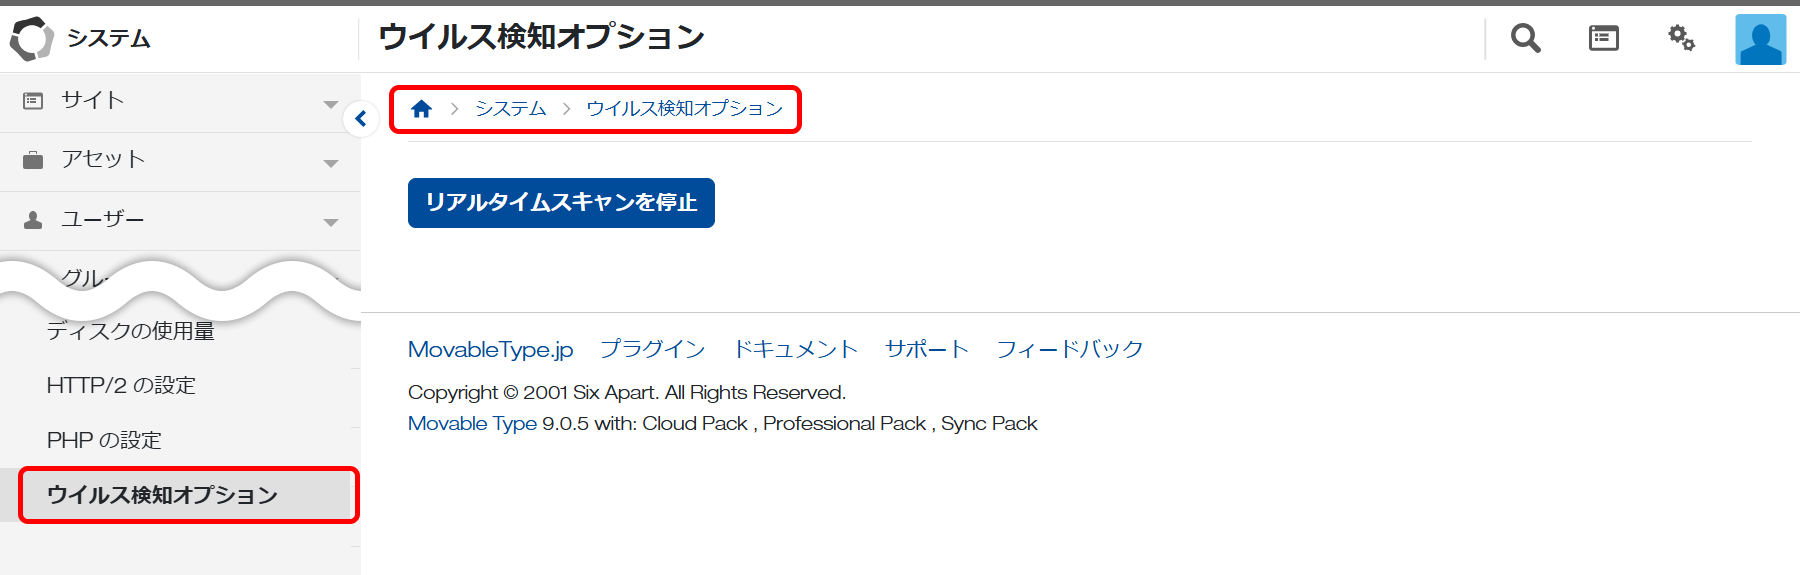Open the プラグイン footer link
1800x575 pixels.
pyautogui.click(x=652, y=349)
